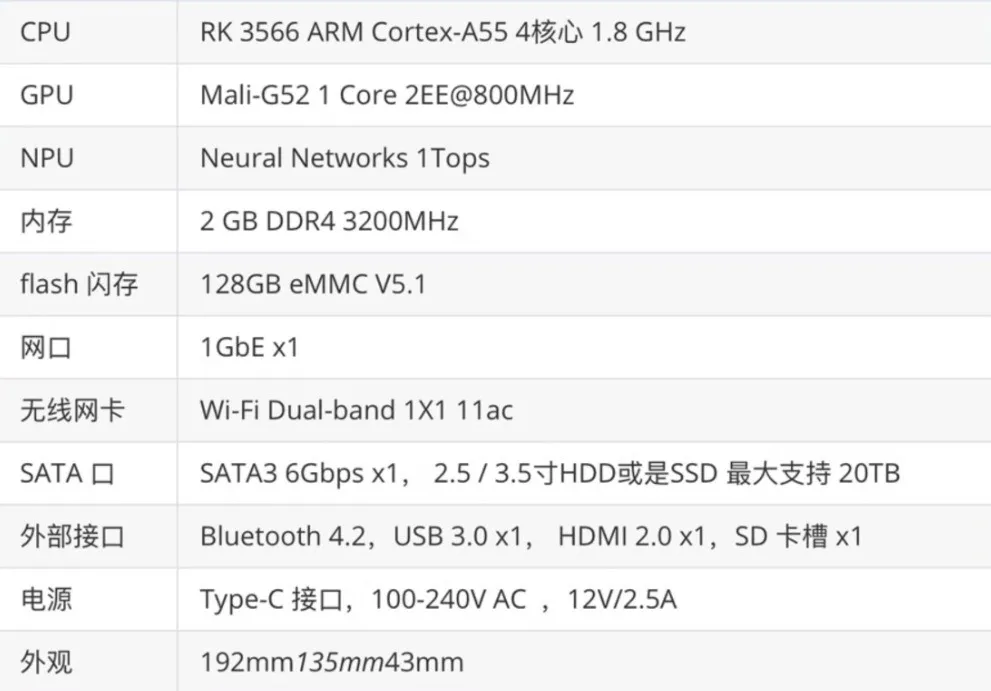Click the 网口 row label

[46, 347]
